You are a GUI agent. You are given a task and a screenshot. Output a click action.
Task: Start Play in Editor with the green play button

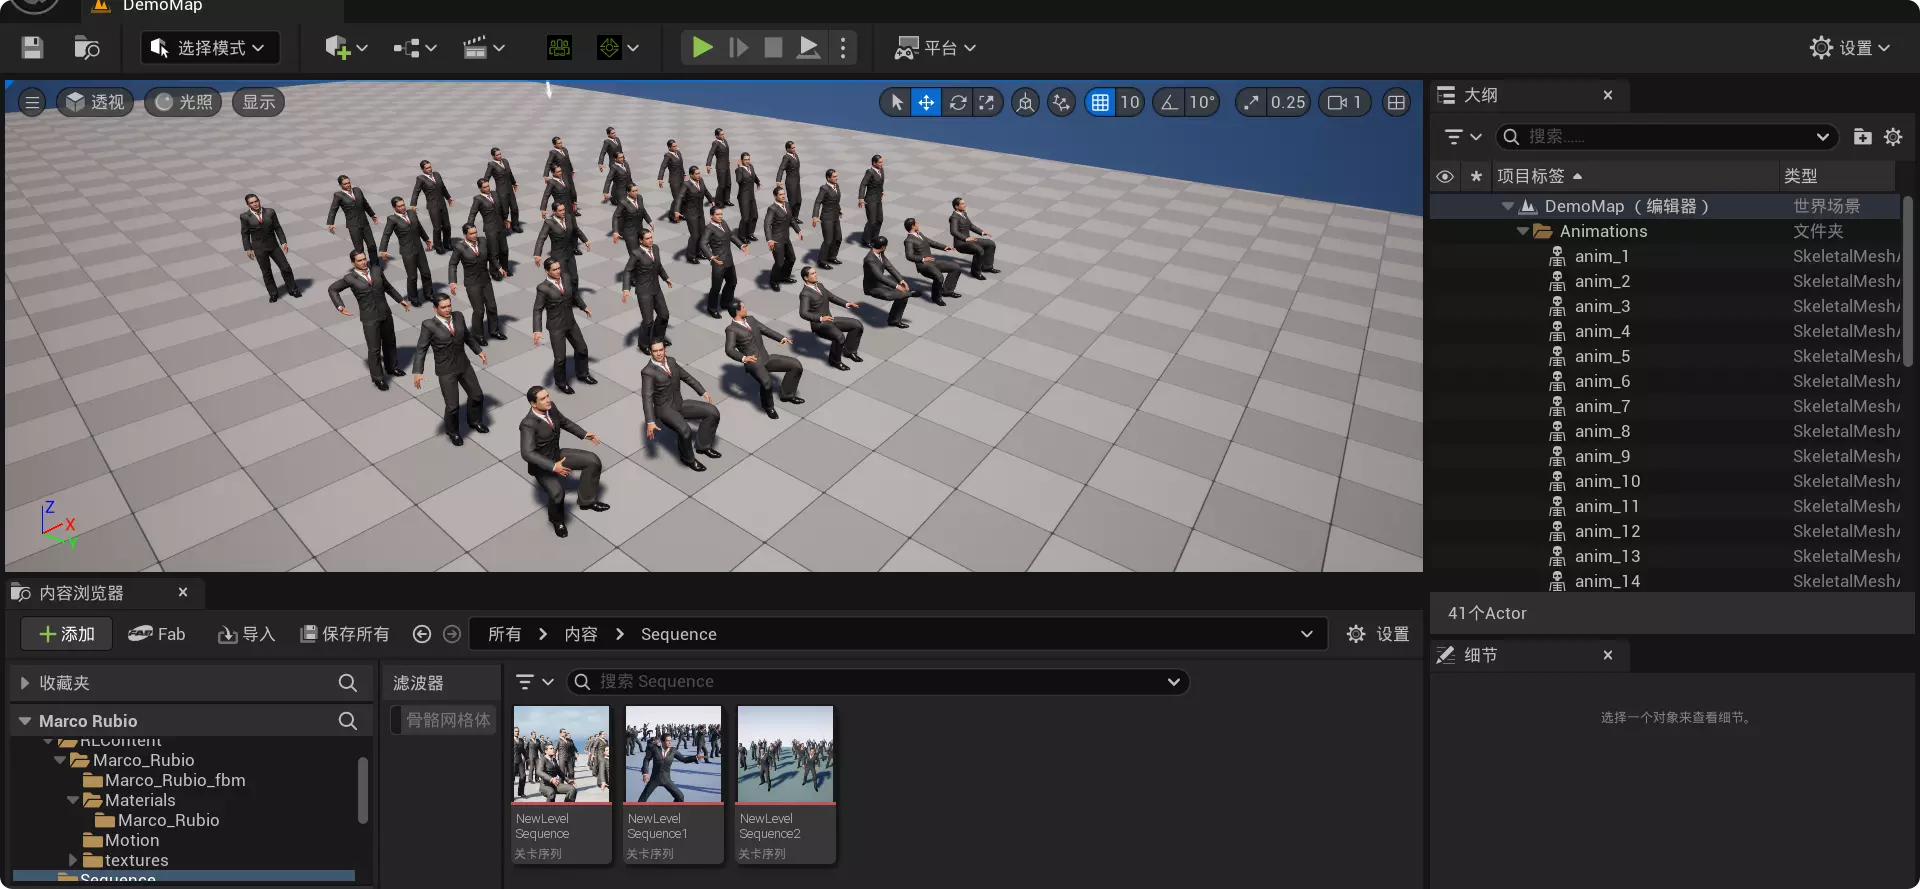(702, 47)
